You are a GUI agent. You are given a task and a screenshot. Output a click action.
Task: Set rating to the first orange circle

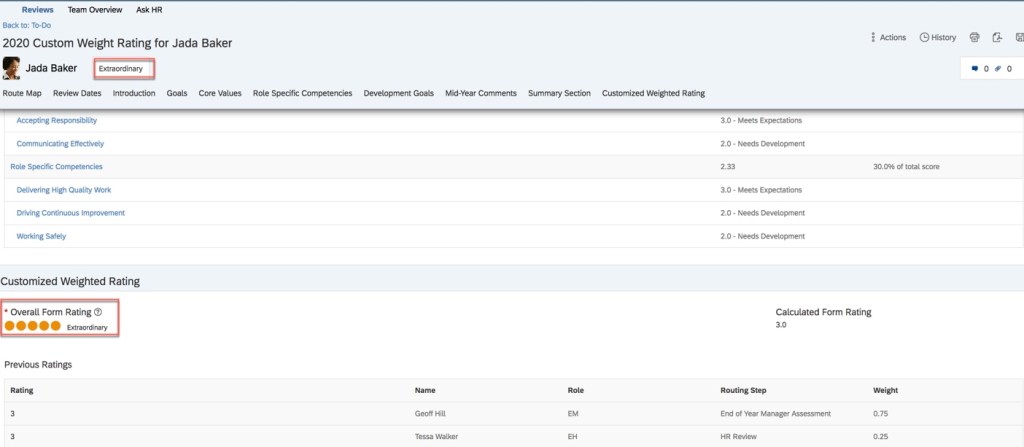pos(10,326)
